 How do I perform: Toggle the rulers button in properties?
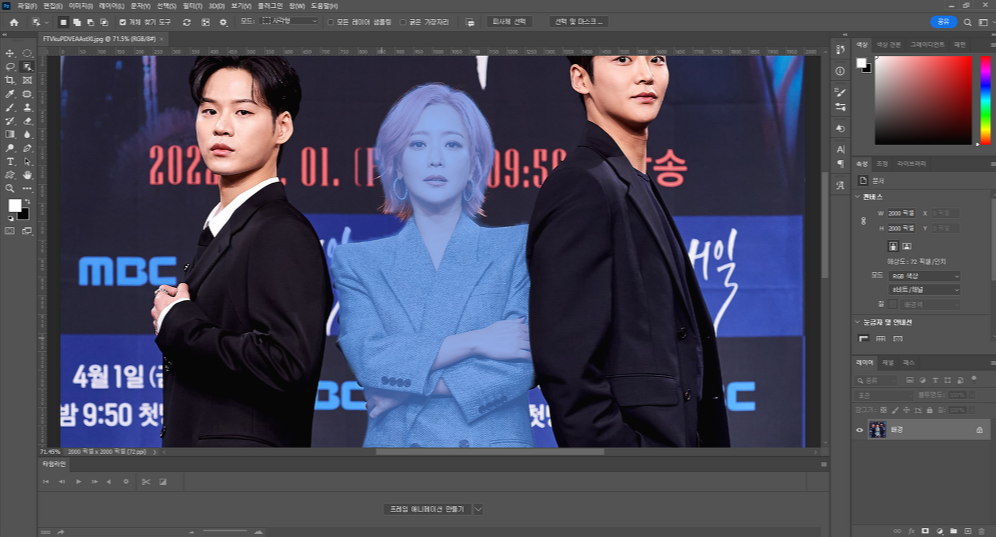(864, 339)
